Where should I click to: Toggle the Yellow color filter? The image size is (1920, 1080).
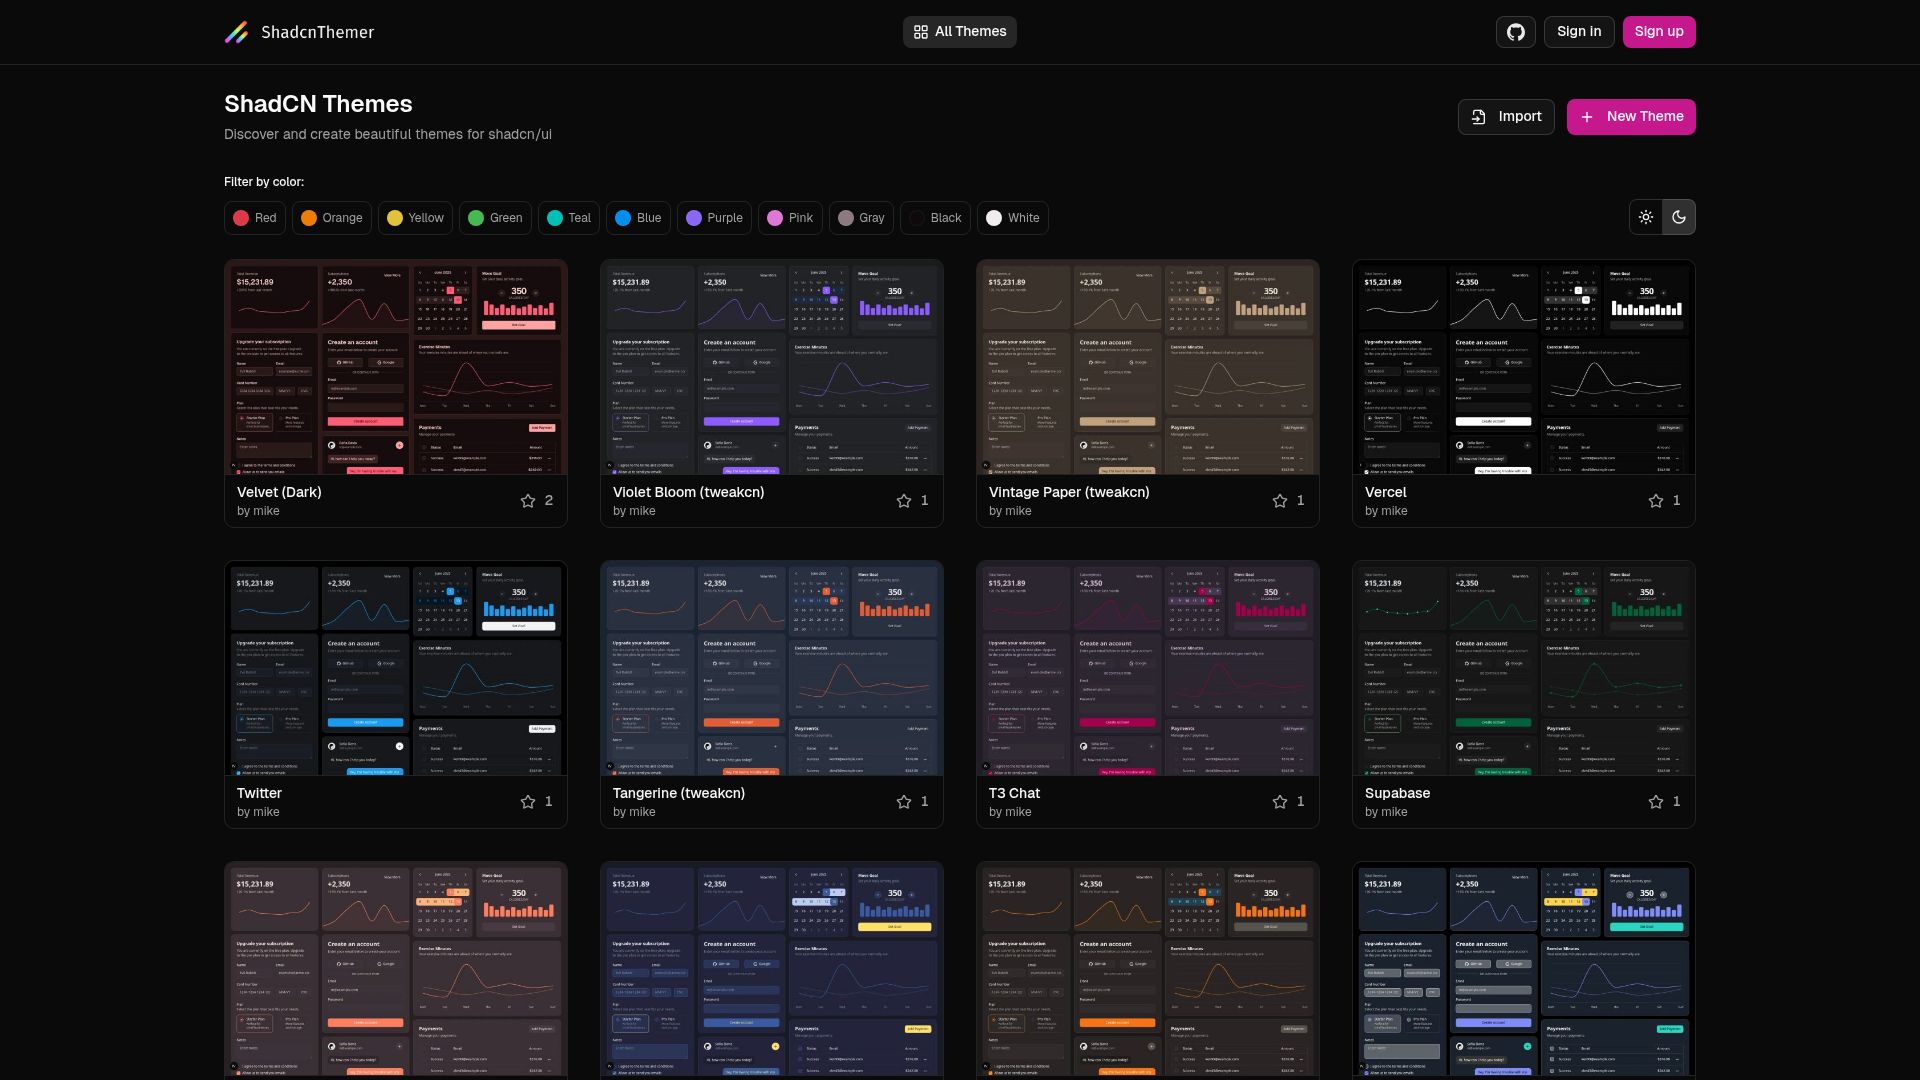tap(415, 218)
